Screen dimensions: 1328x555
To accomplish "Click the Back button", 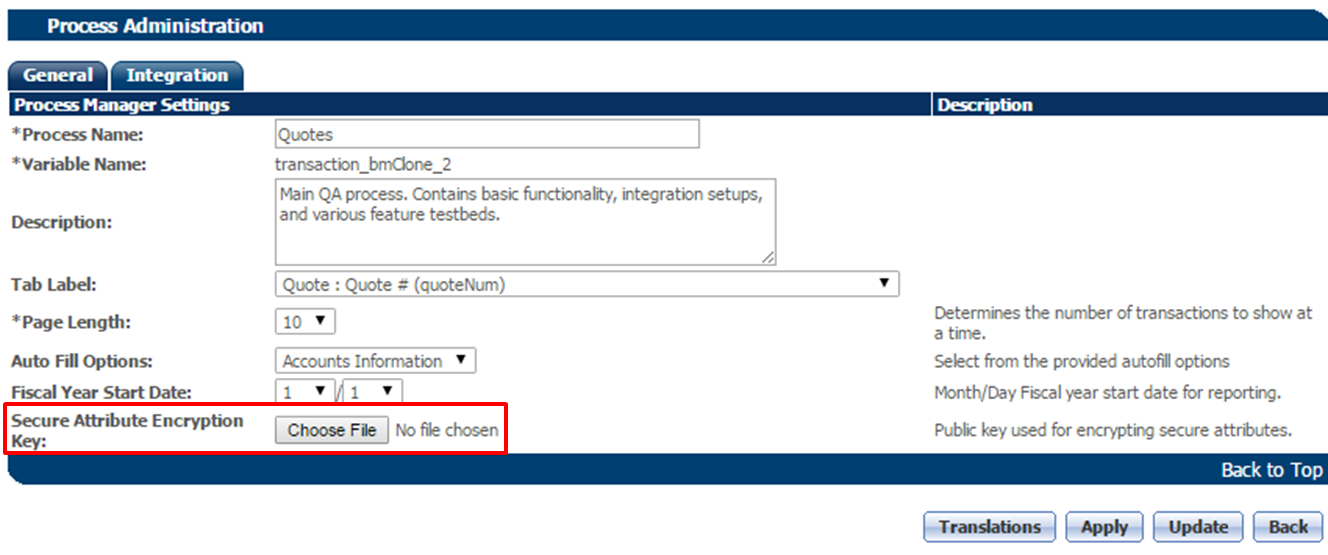I will click(x=1288, y=527).
